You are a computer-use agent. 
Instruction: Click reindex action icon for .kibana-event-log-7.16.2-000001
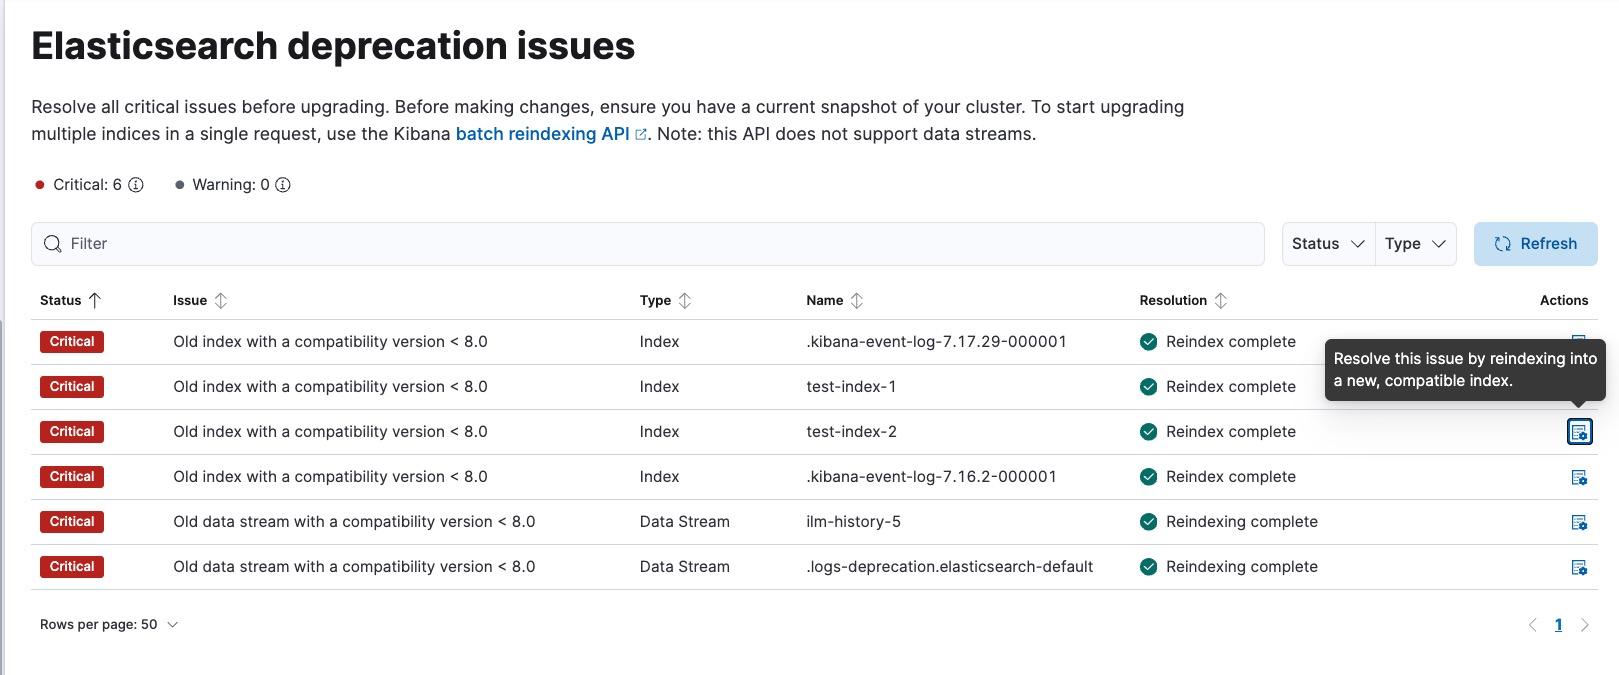1579,477
